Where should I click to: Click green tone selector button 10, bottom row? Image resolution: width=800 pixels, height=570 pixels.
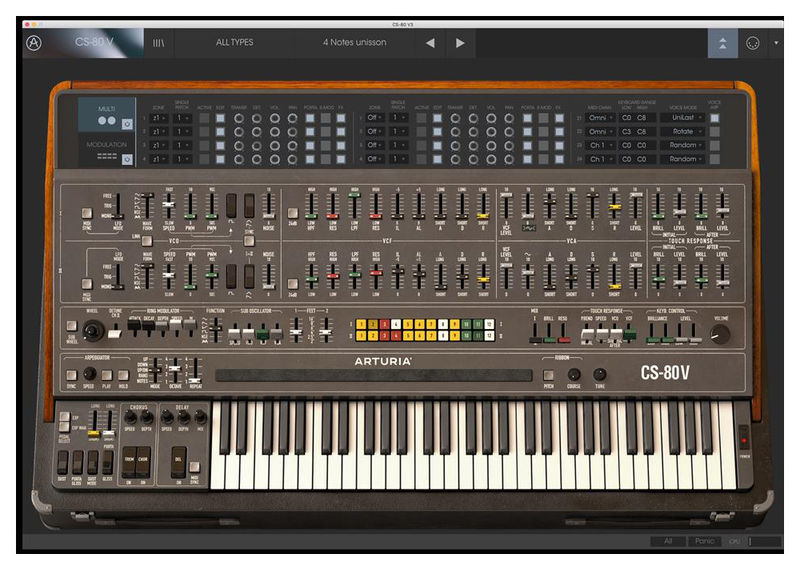[x=466, y=335]
